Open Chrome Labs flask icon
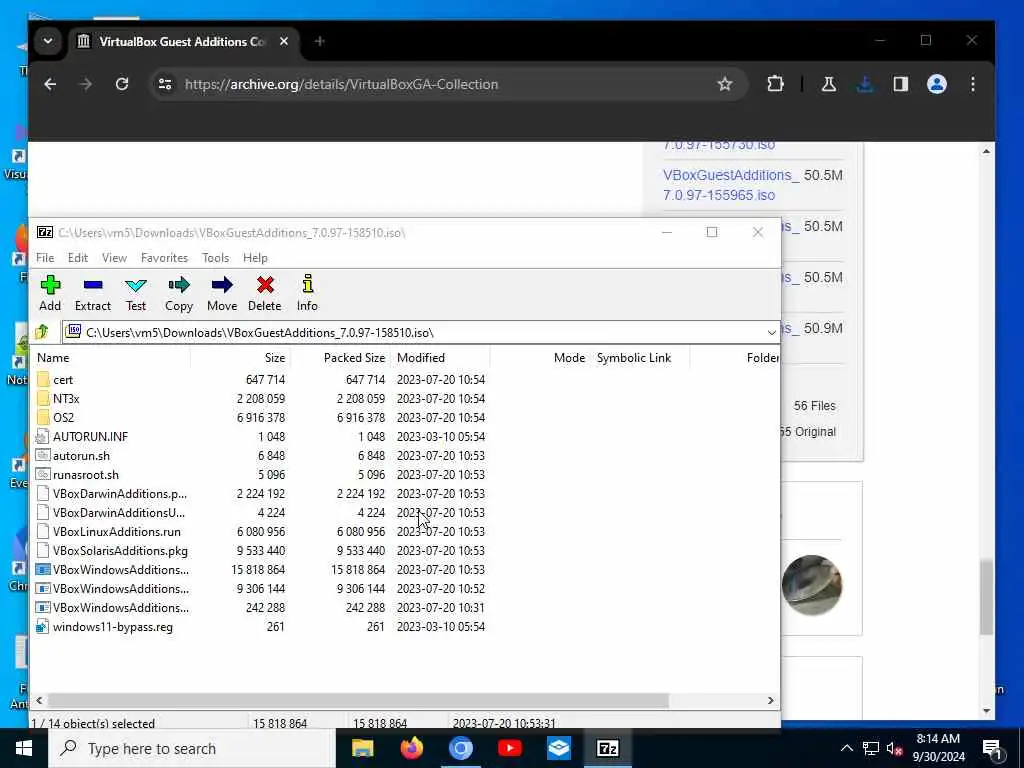 (829, 84)
